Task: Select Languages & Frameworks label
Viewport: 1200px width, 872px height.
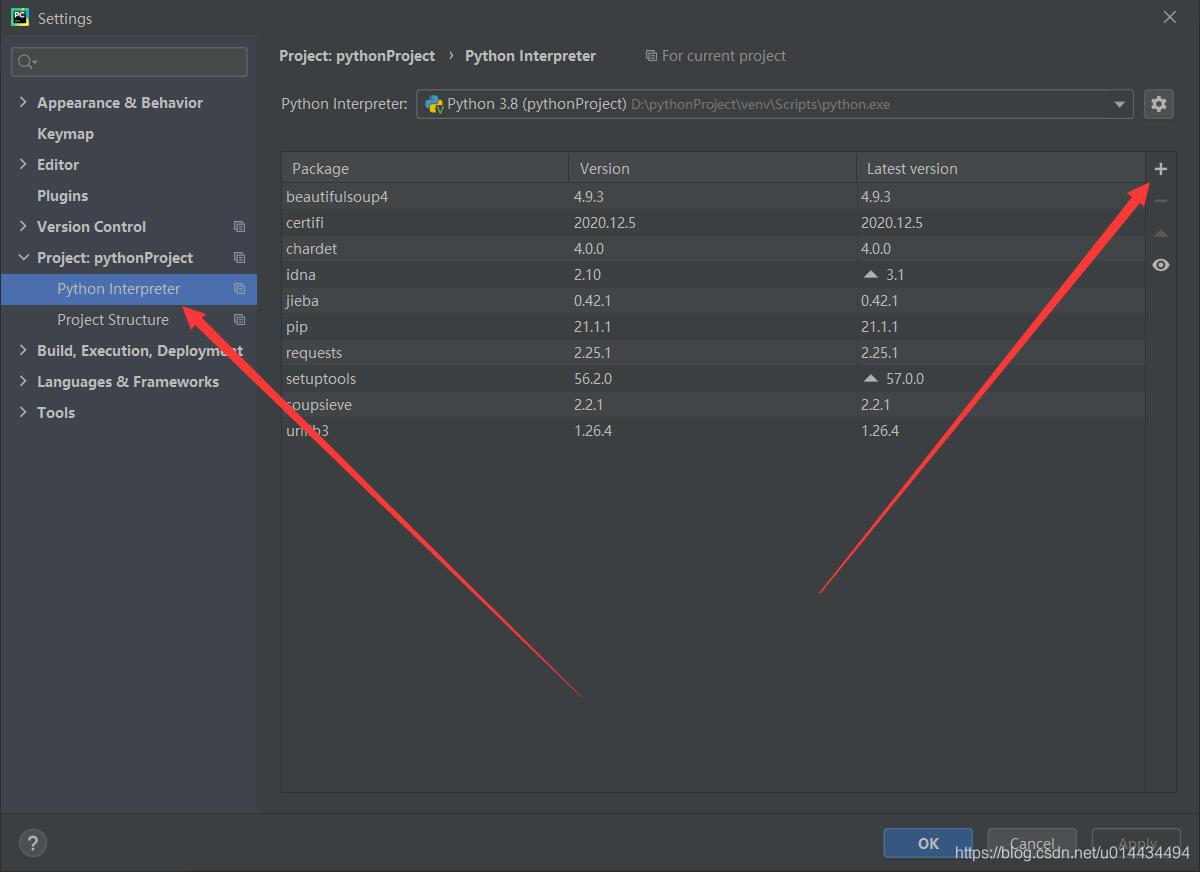Action: [x=128, y=382]
